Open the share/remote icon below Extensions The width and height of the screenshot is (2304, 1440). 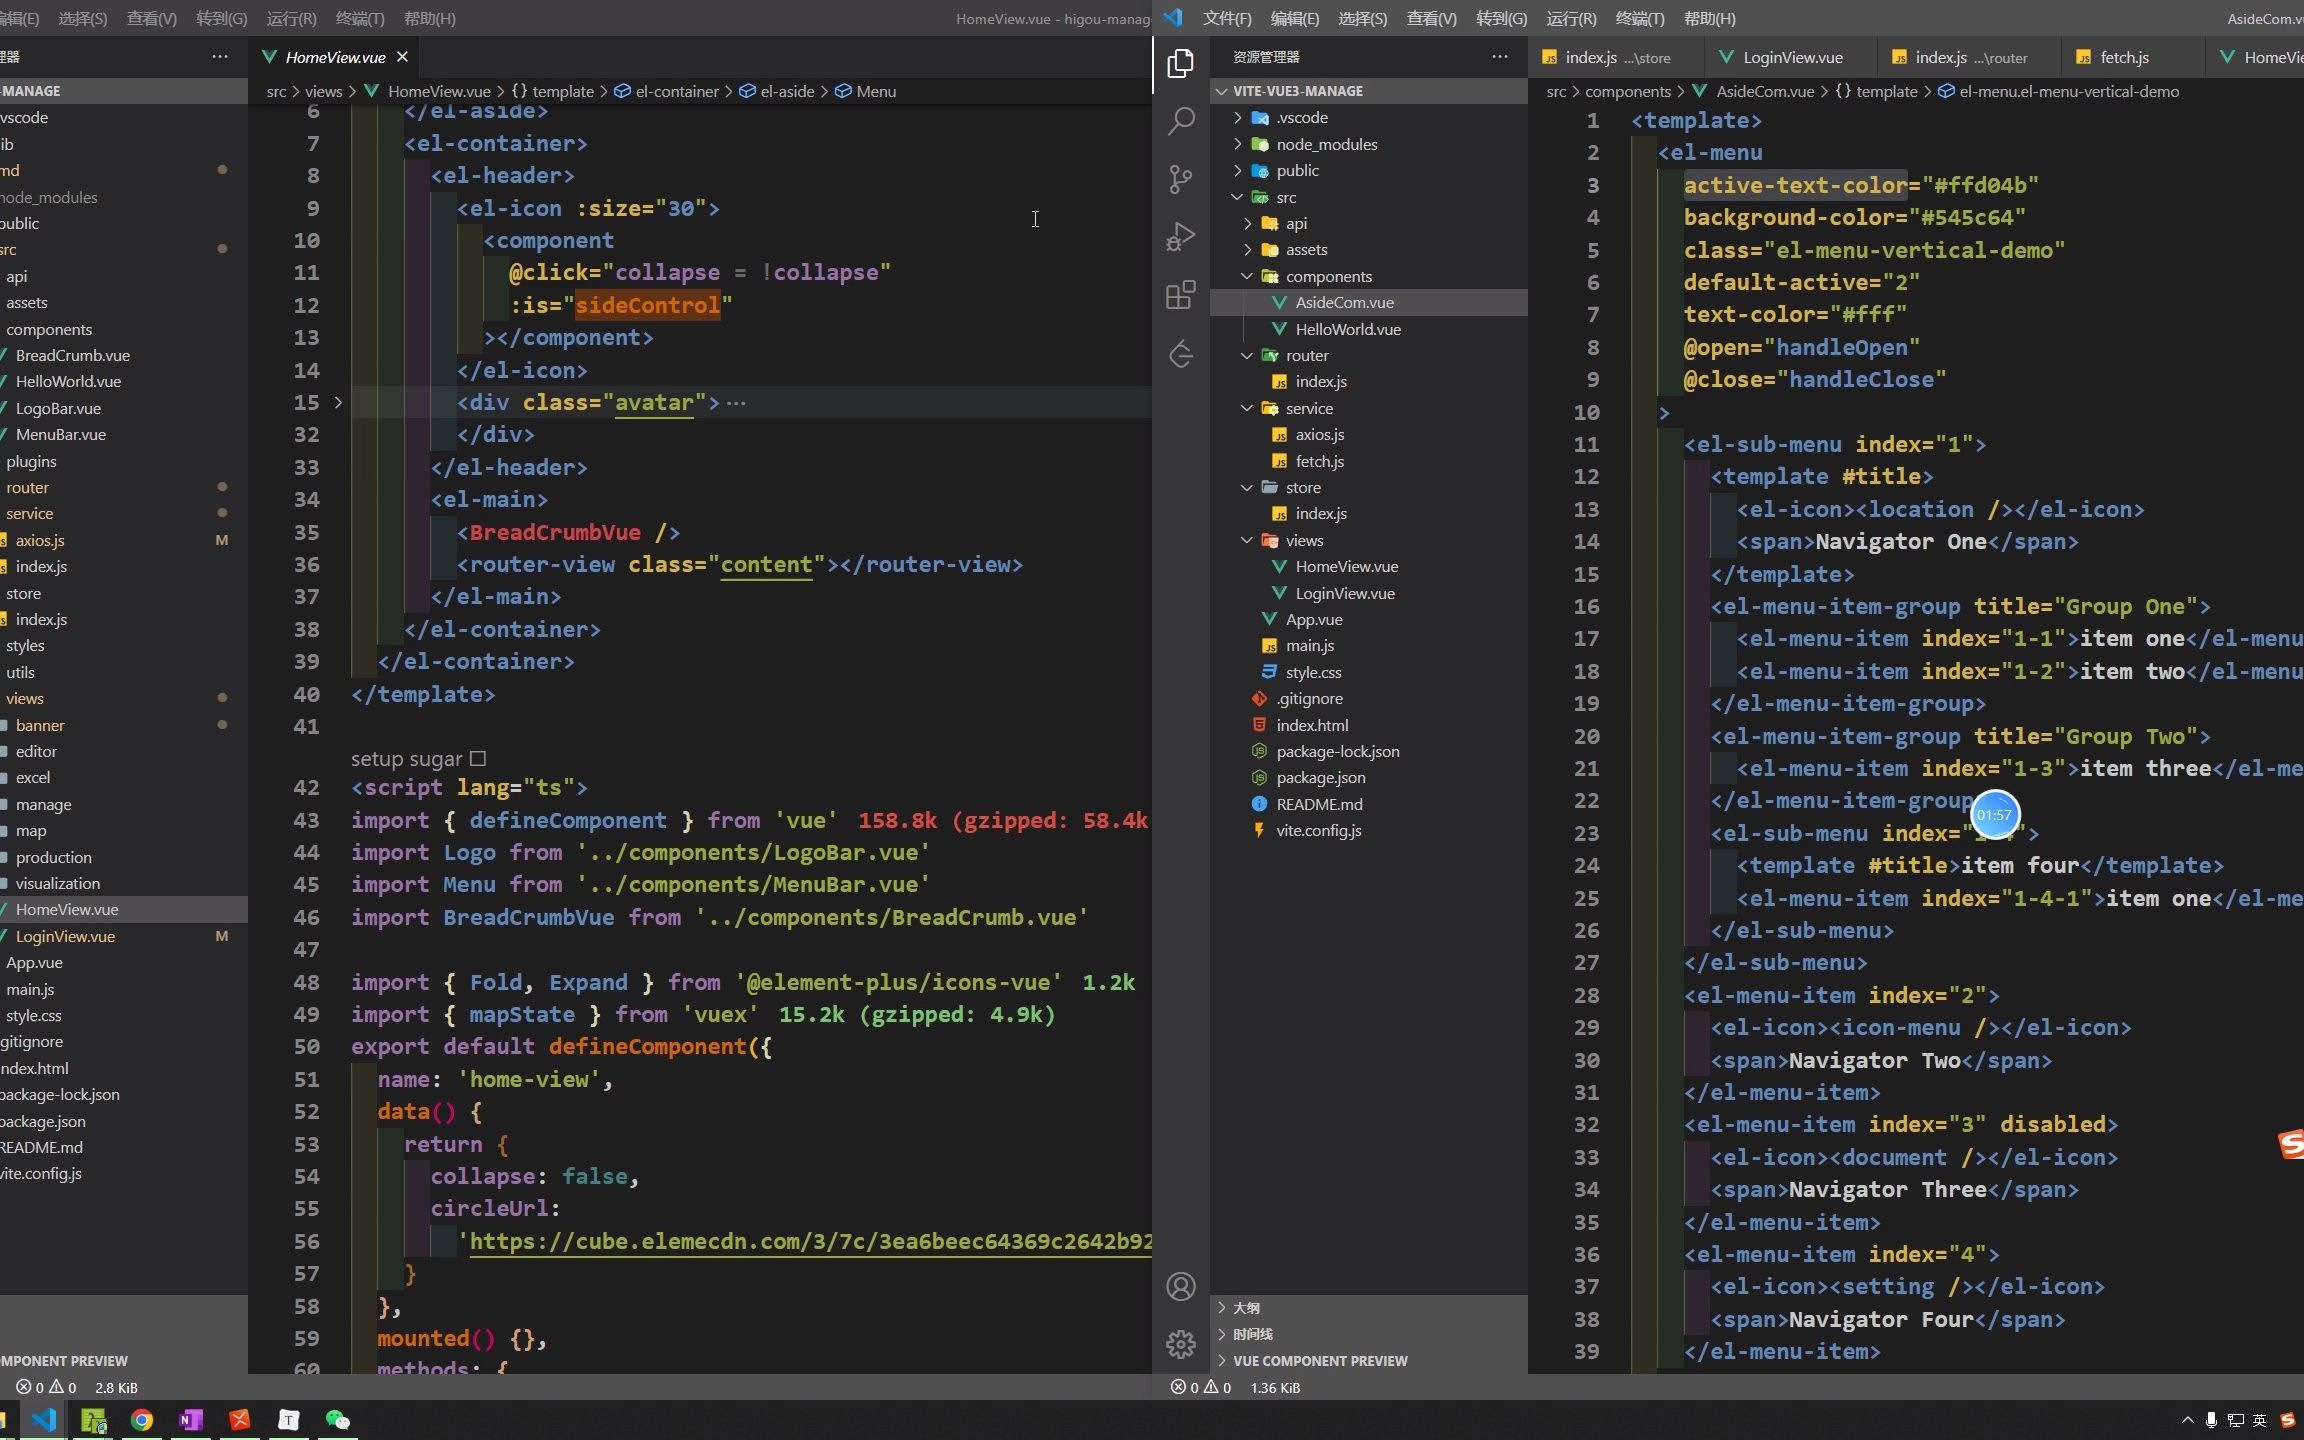[x=1181, y=353]
